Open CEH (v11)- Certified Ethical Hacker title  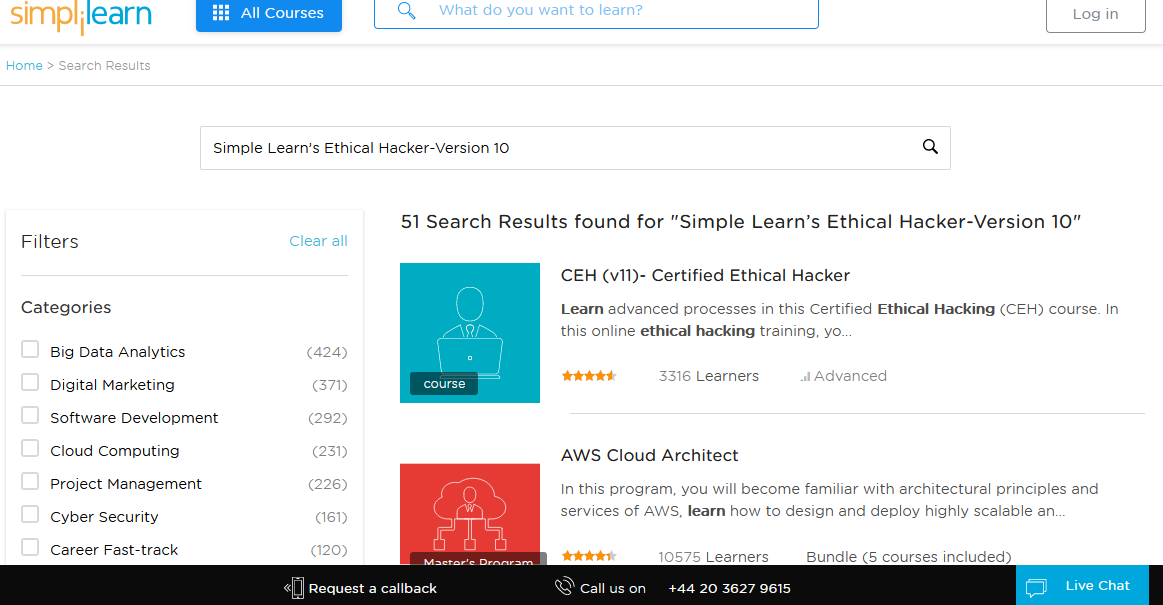coord(705,275)
